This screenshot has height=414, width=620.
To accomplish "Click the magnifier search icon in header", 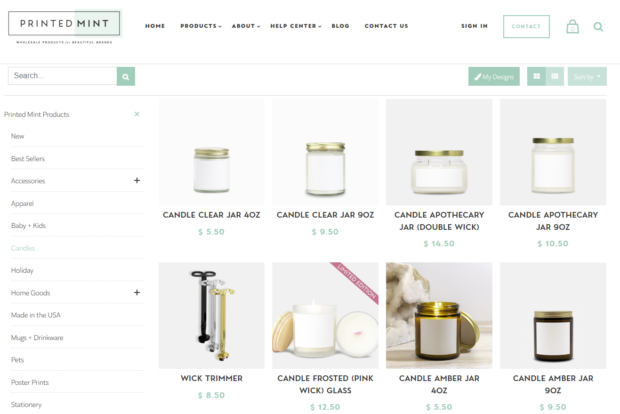I will tap(598, 26).
